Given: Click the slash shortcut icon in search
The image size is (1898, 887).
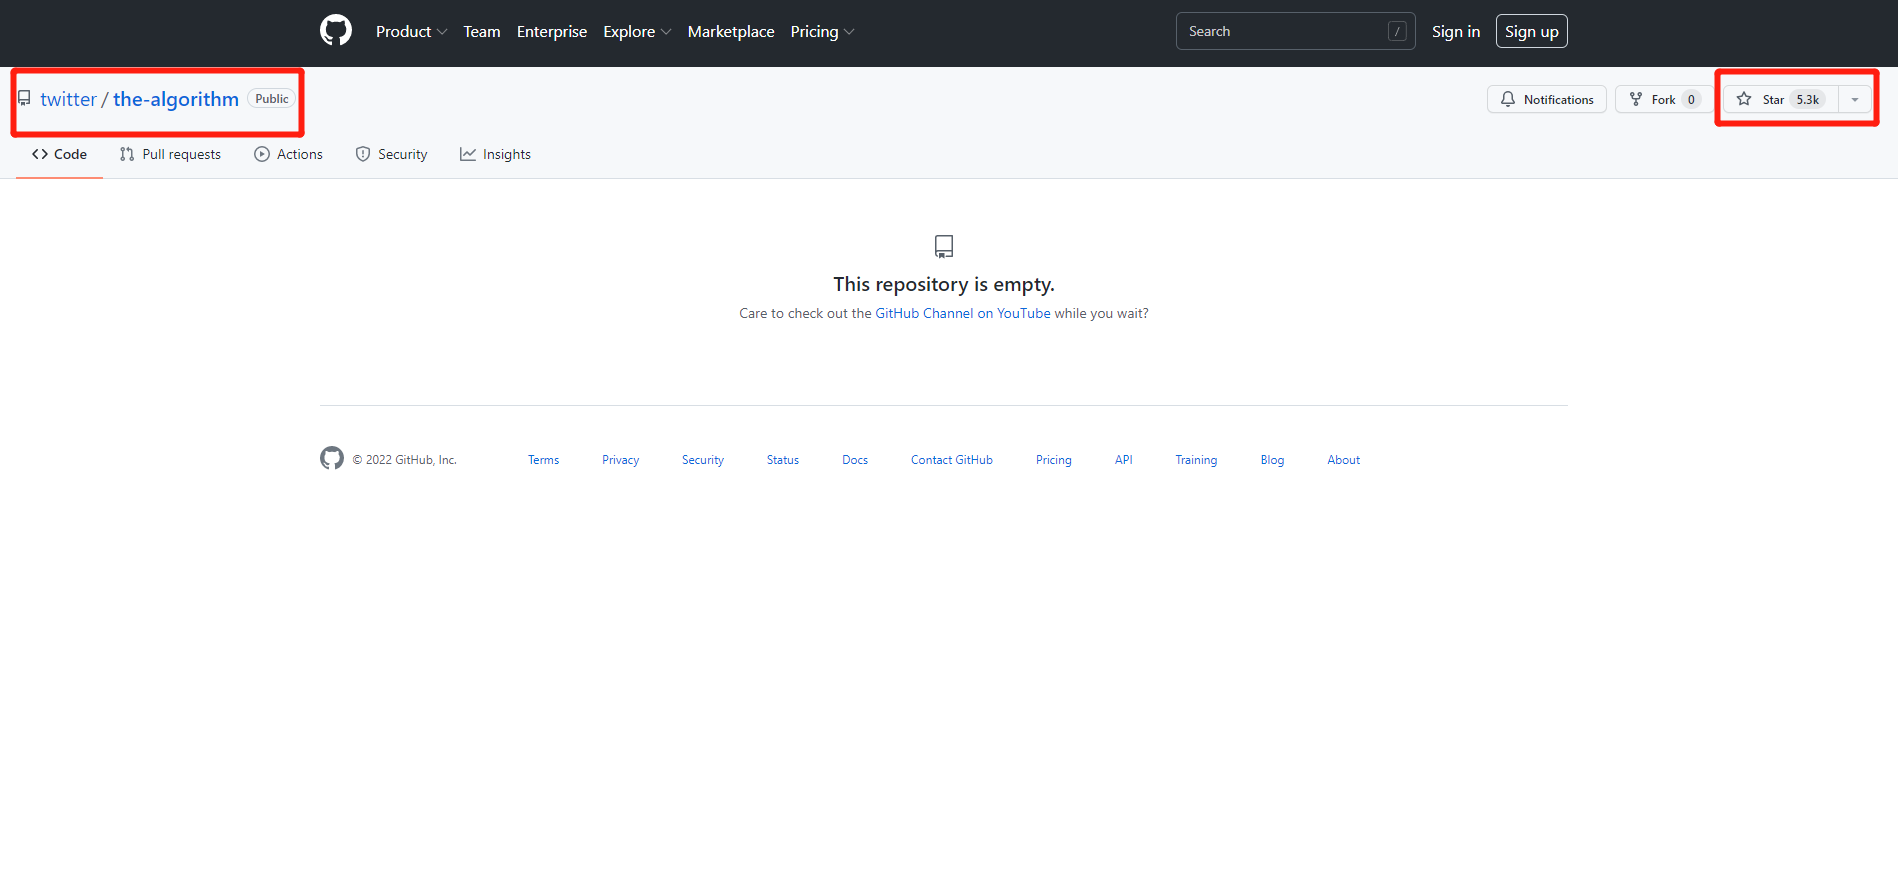Looking at the screenshot, I should 1397,32.
